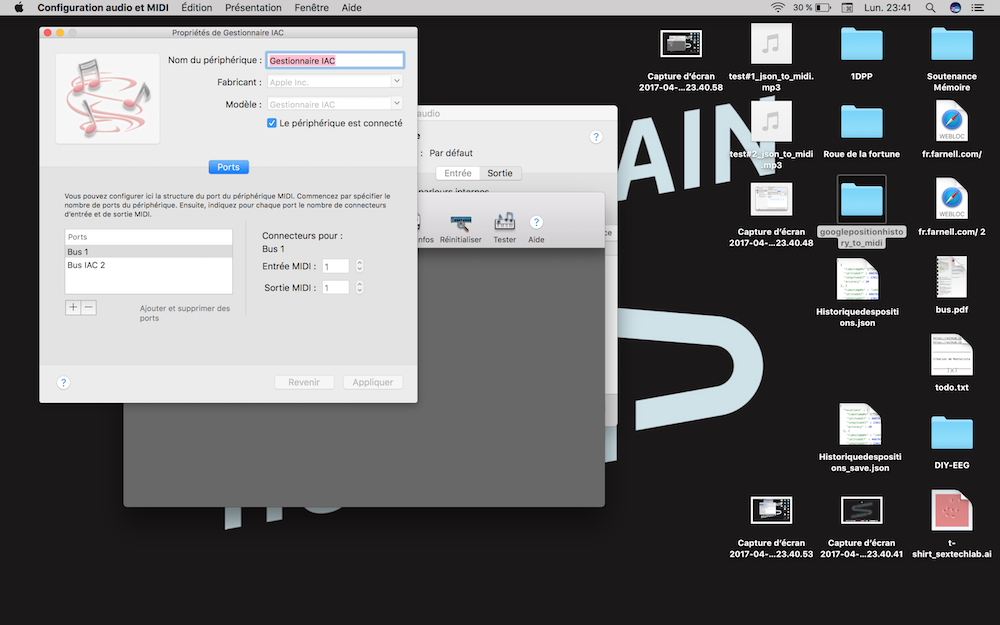This screenshot has height=625, width=1000.
Task: Click the Tester keyboard icon
Action: tap(504, 223)
